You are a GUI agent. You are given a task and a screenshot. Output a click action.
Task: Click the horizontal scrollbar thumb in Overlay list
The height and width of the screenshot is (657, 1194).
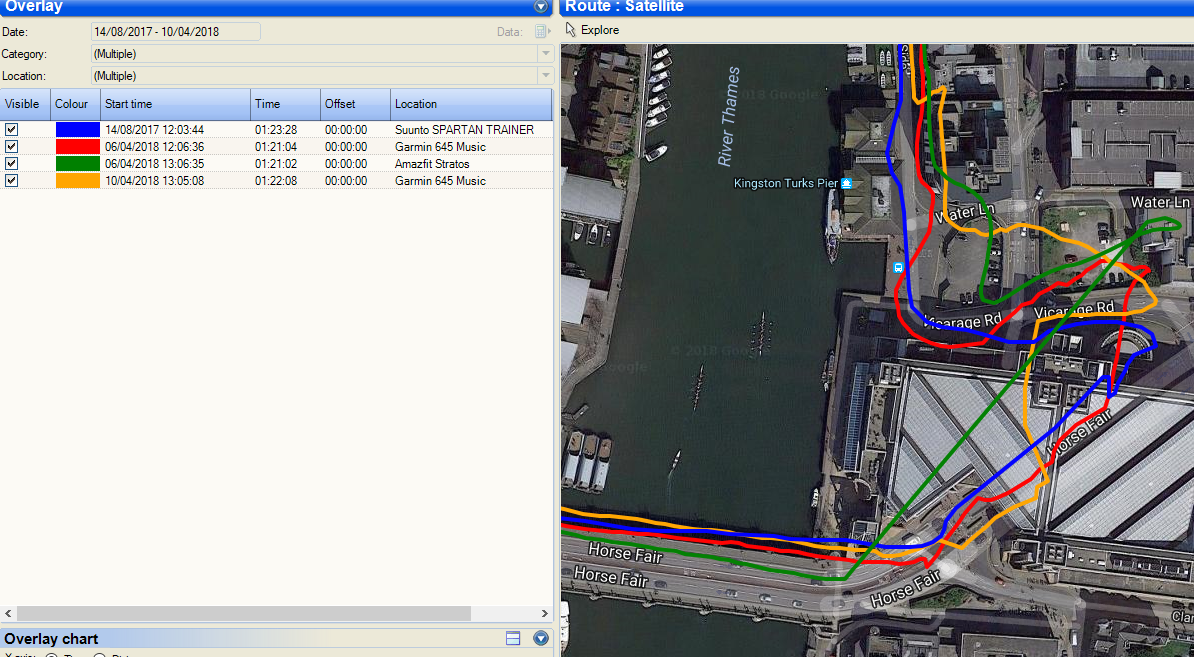coord(244,614)
